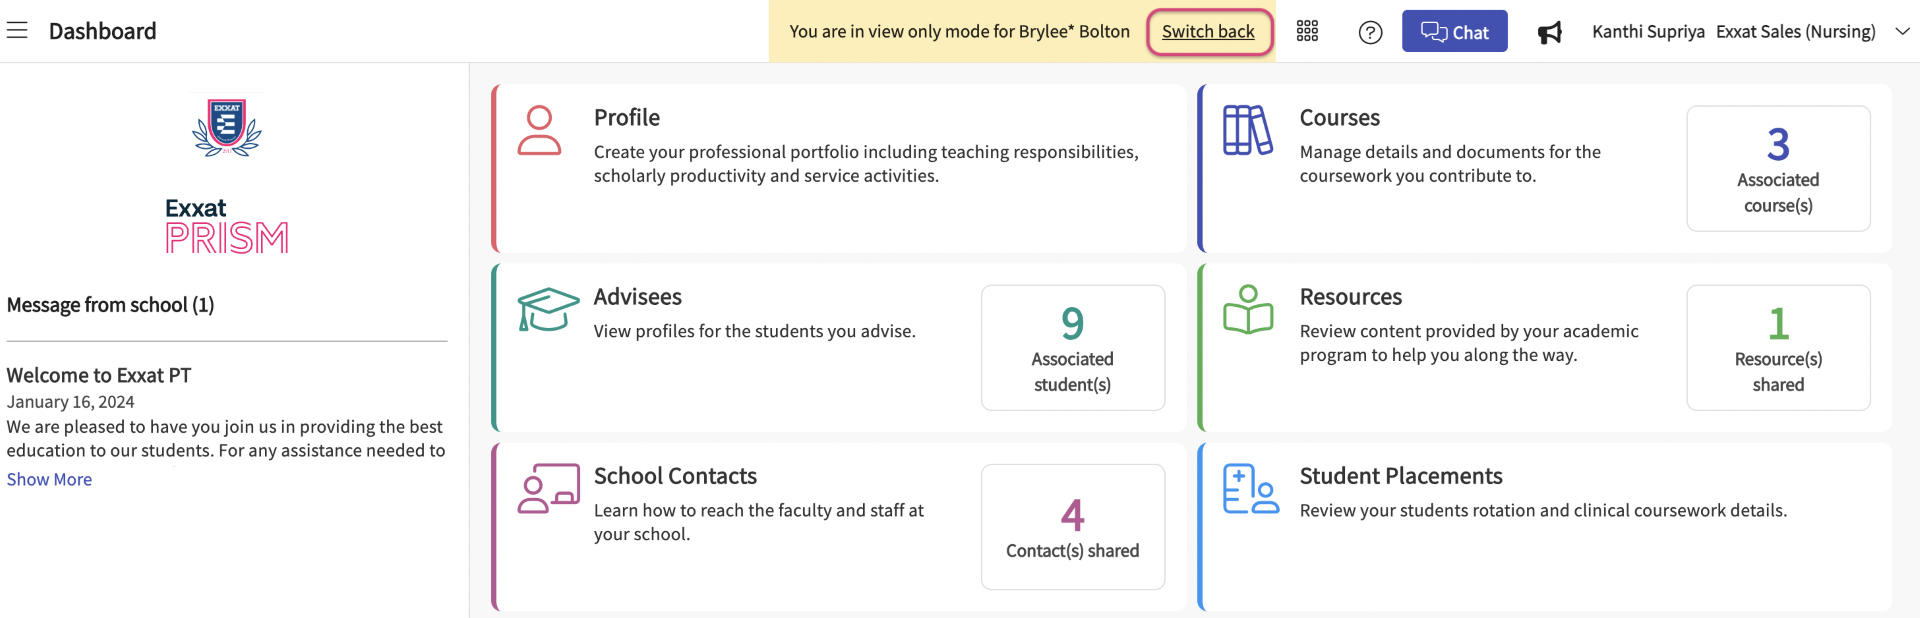1920x618 pixels.
Task: Open the apps grid launcher icon
Action: point(1307,31)
